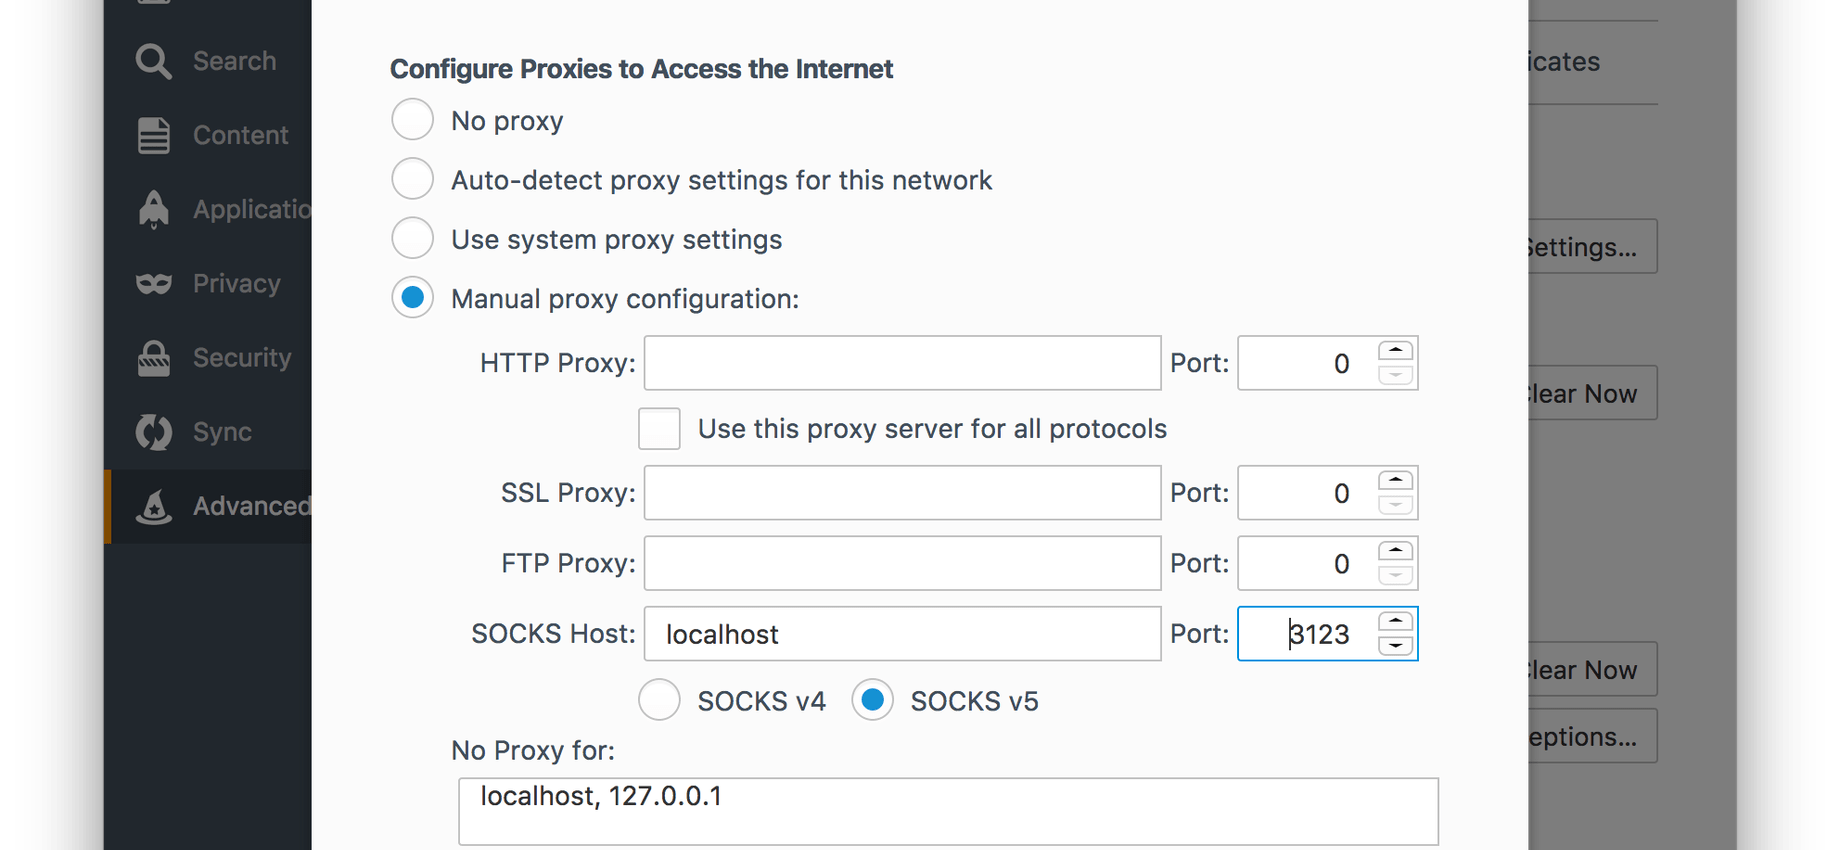Switch to SOCKS v4 radio option
1840x850 pixels.
click(x=659, y=700)
